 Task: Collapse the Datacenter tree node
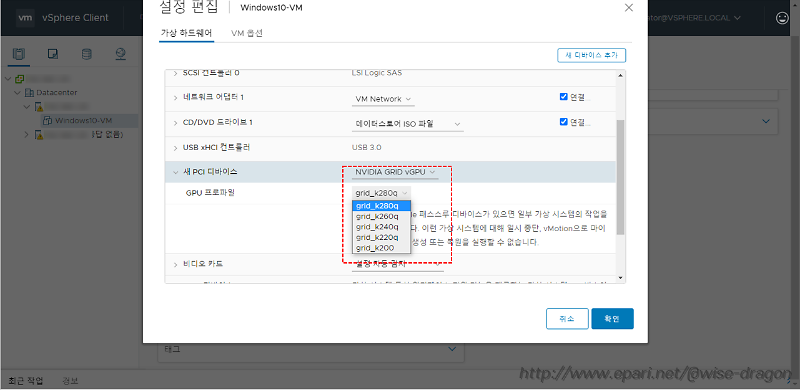pyautogui.click(x=18, y=92)
